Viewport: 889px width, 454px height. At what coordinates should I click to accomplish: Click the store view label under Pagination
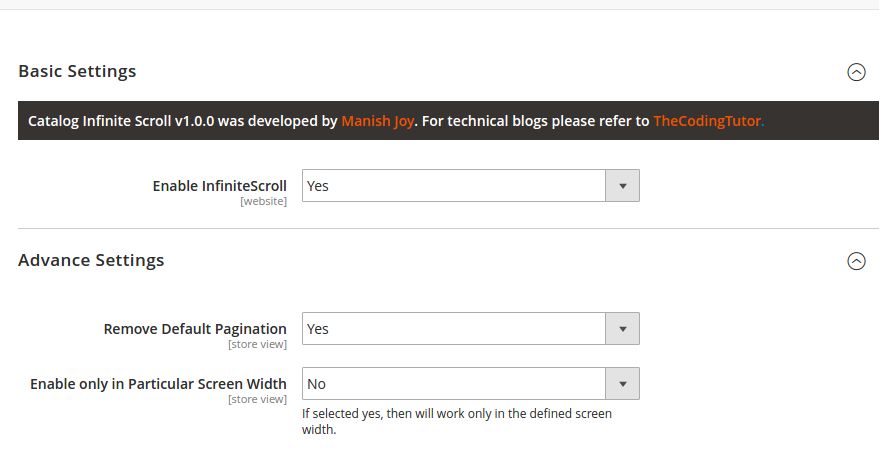(x=257, y=345)
